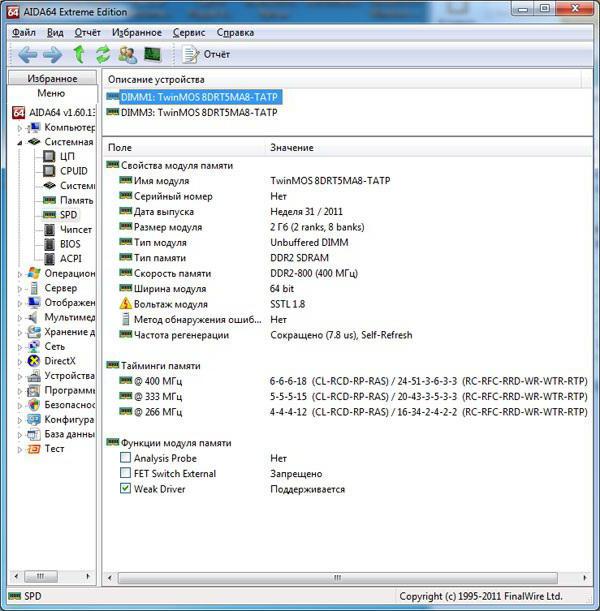Image resolution: width=600 pixels, height=611 pixels.
Task: Toggle the Weak Driver checkbox
Action: pos(125,488)
